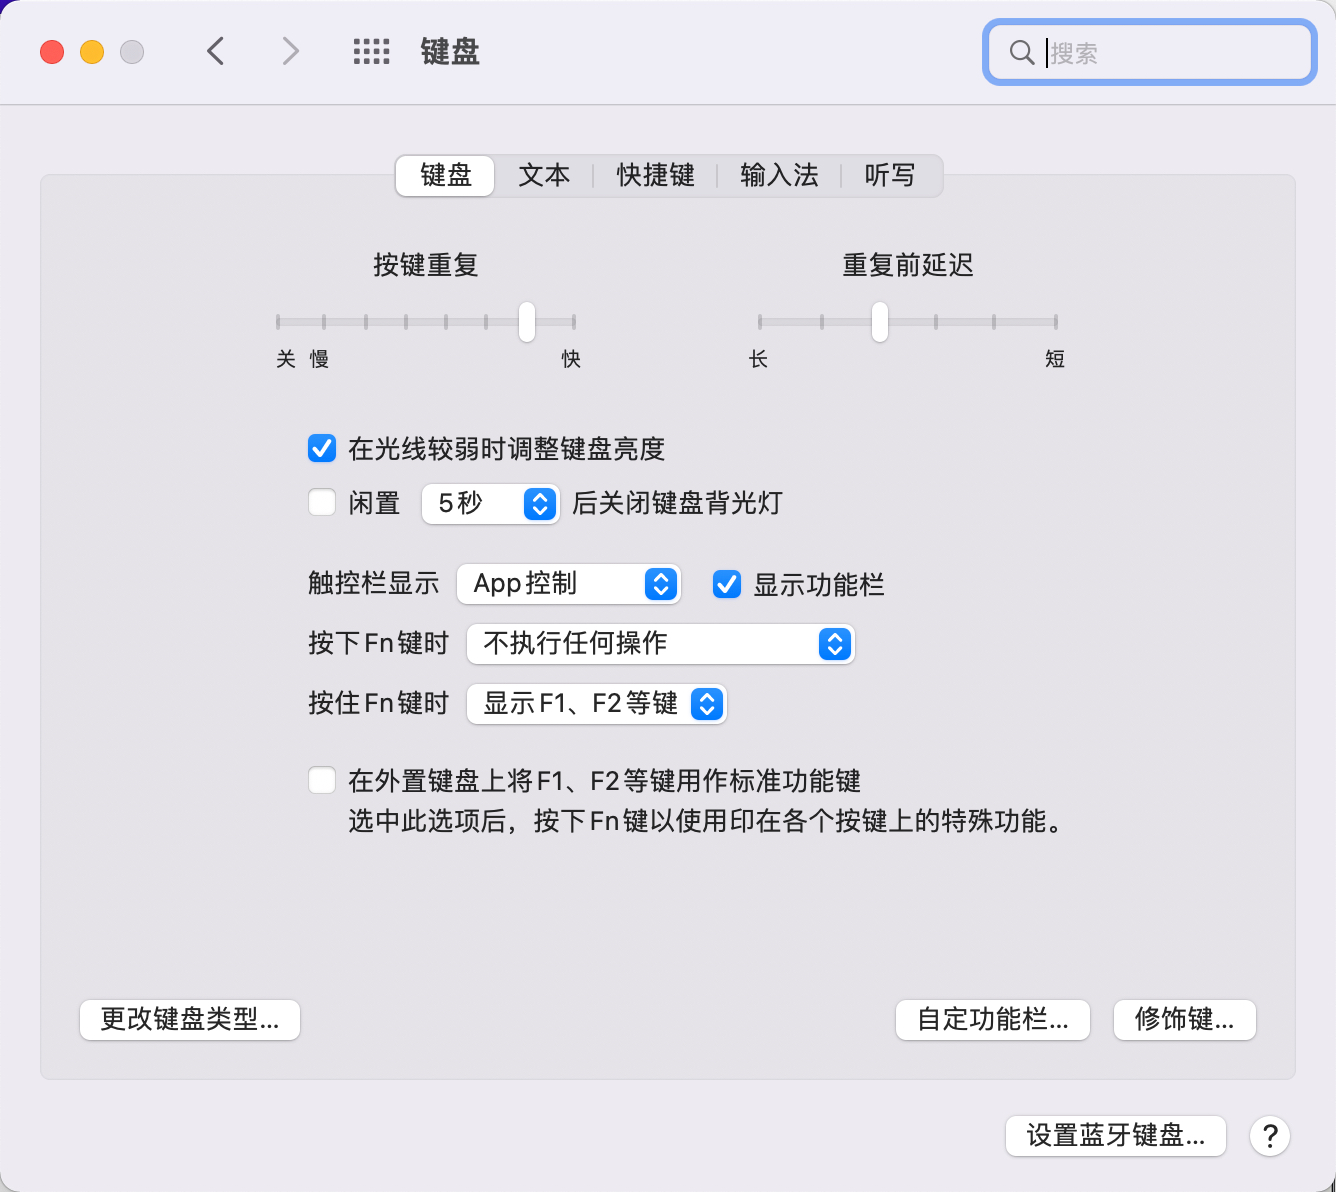This screenshot has width=1336, height=1192.
Task: Click 更改键盘类型… button
Action: [x=190, y=1020]
